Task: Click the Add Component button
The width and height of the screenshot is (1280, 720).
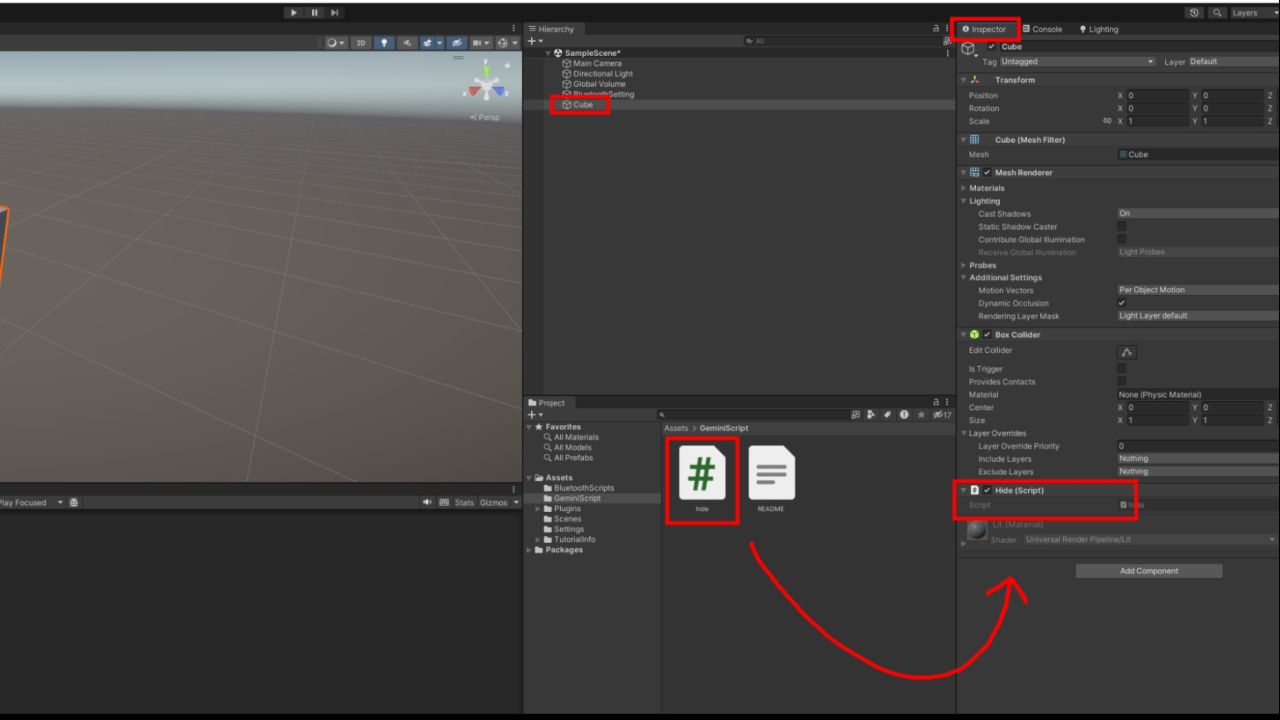Action: click(x=1148, y=571)
